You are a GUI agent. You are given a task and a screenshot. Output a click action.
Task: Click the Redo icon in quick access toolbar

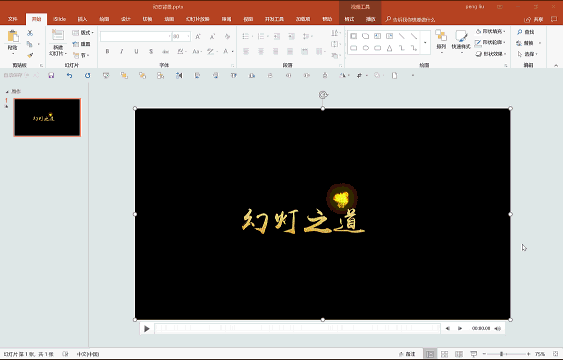pos(87,75)
